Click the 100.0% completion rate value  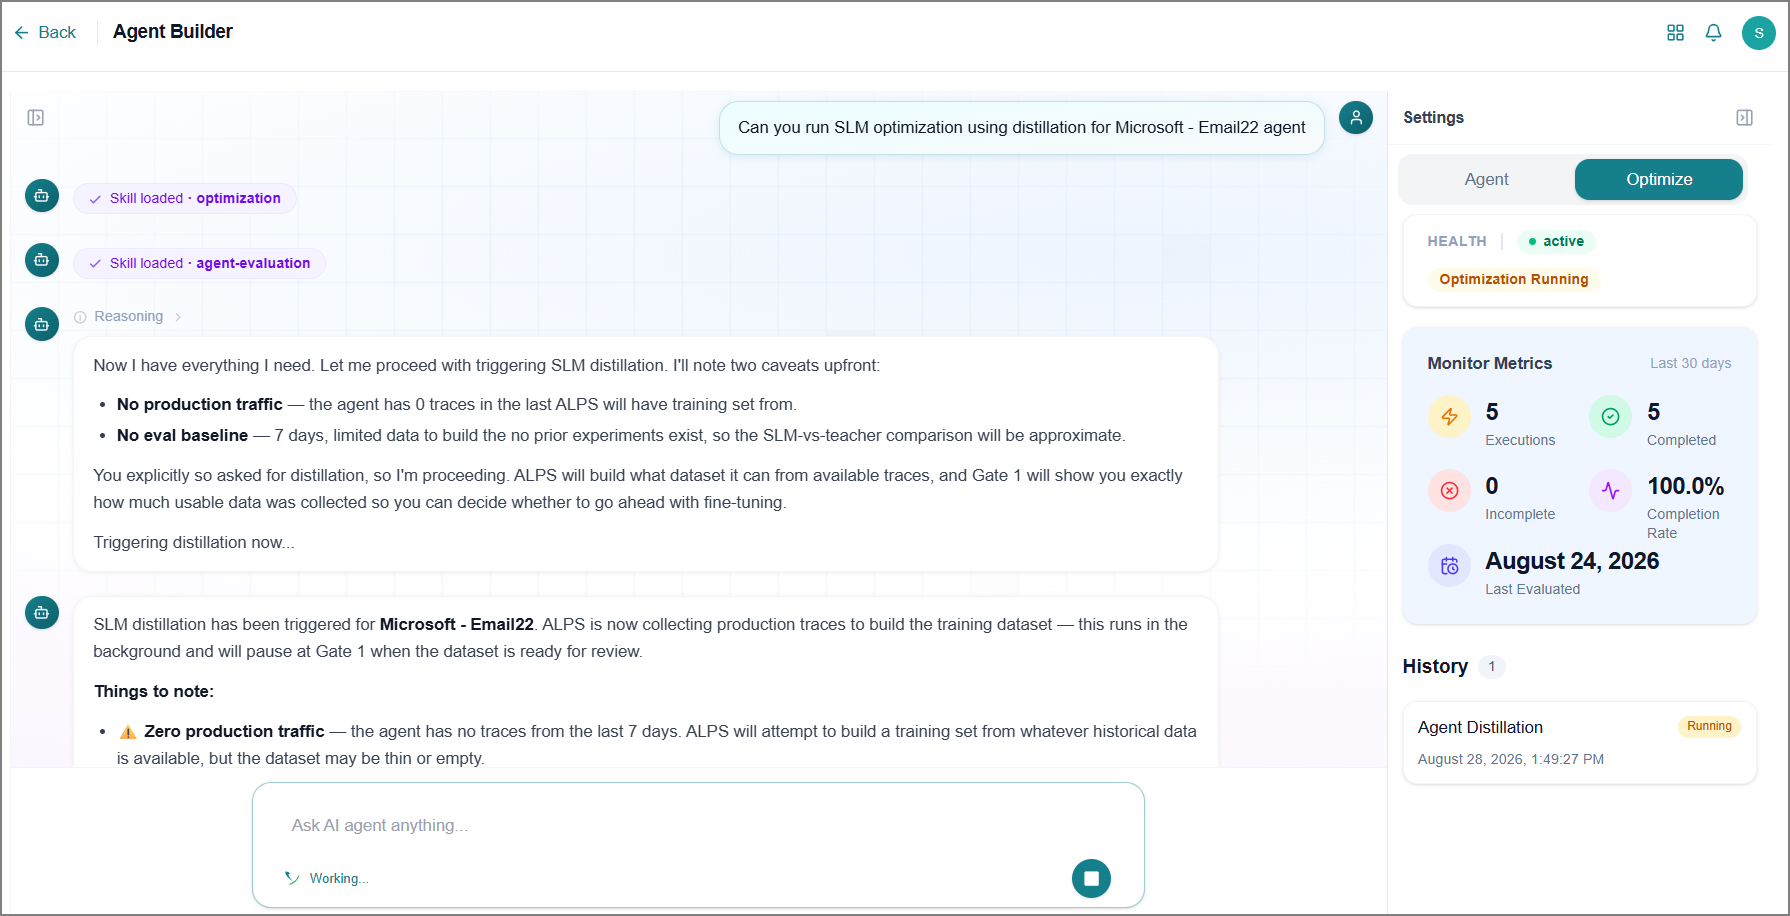[x=1686, y=487]
